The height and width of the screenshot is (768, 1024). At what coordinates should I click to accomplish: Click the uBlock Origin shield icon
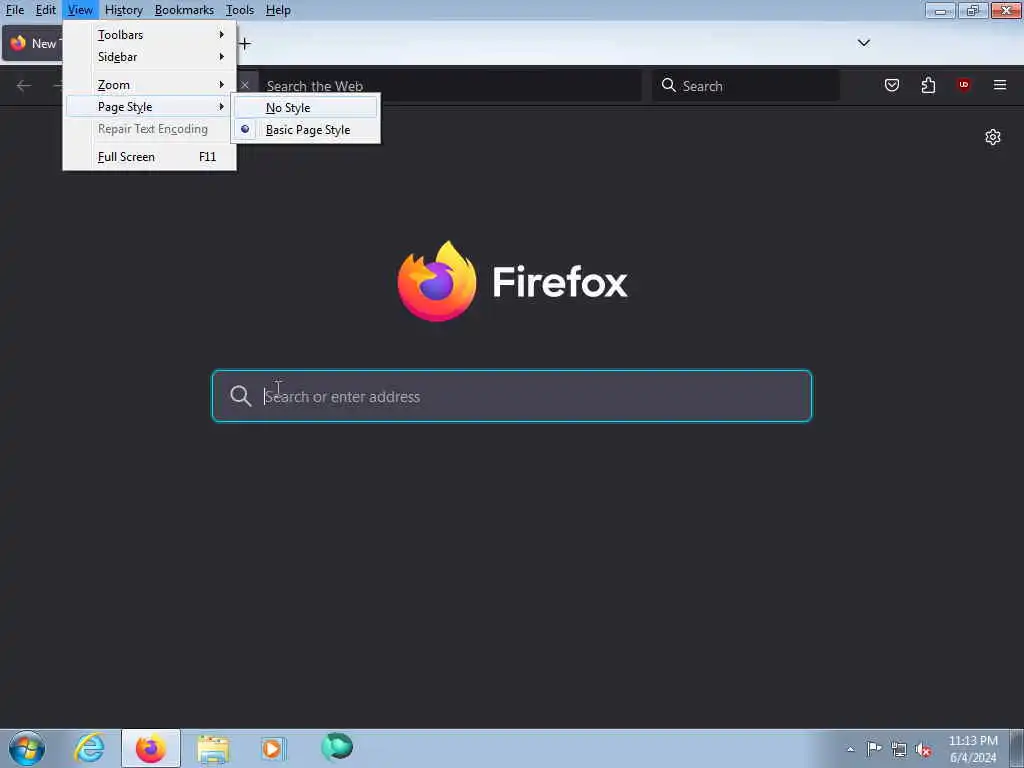[963, 85]
